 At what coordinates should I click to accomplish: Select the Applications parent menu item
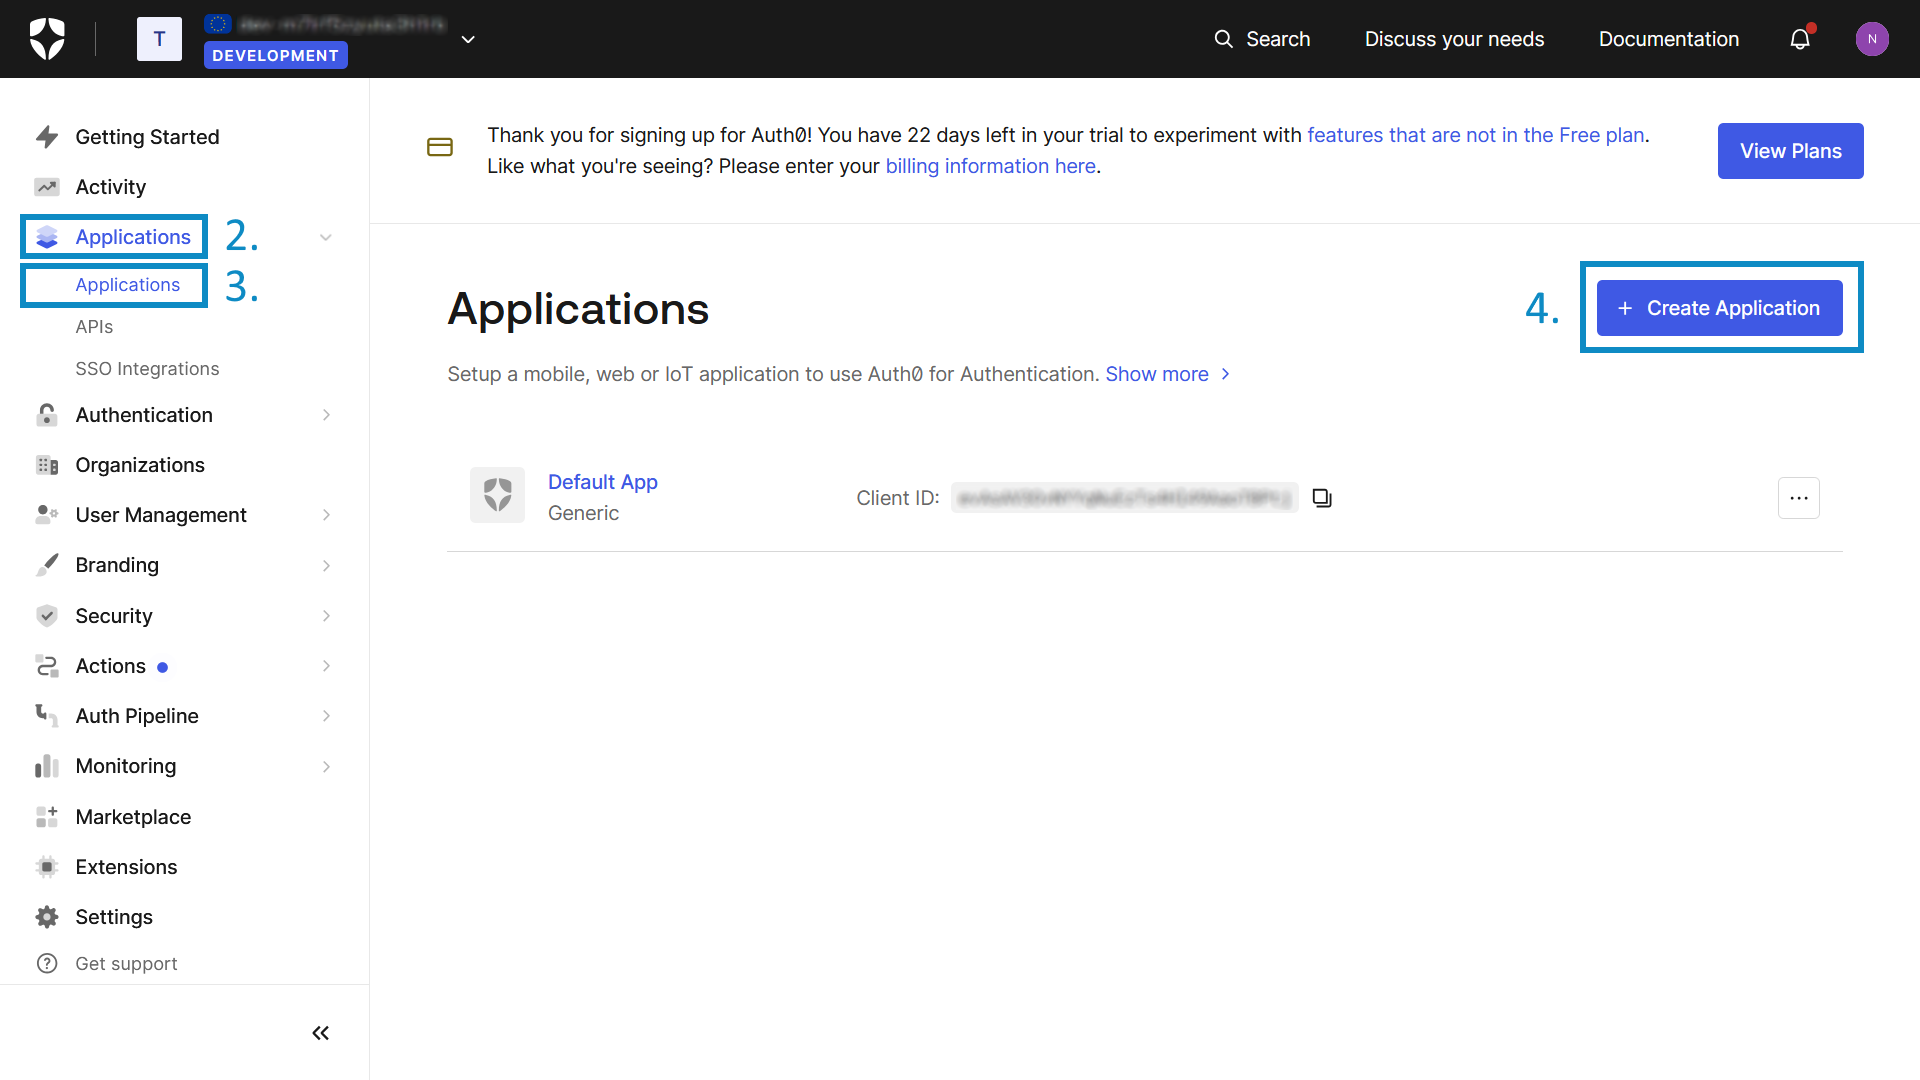point(133,237)
